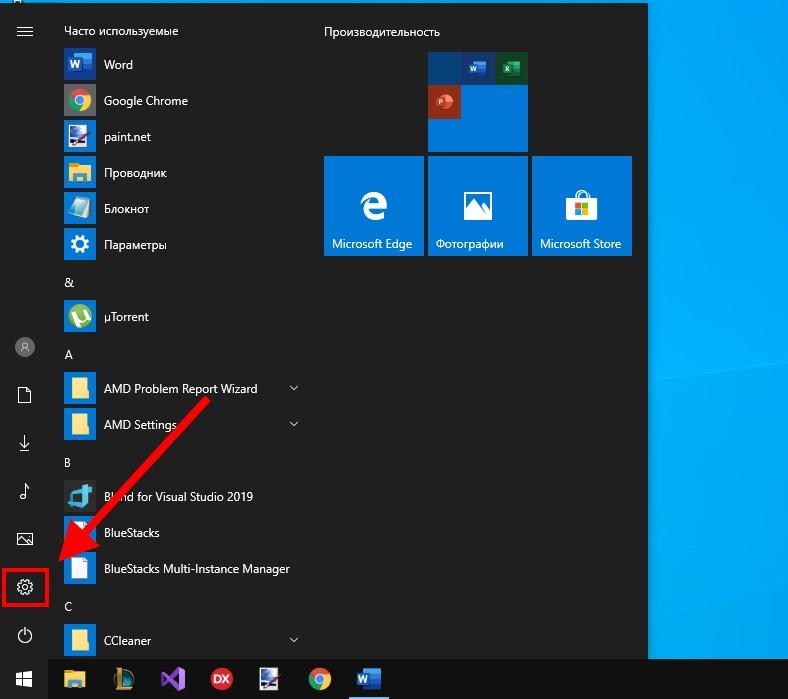Open the Фотографии tile
The height and width of the screenshot is (699, 788).
pos(477,206)
